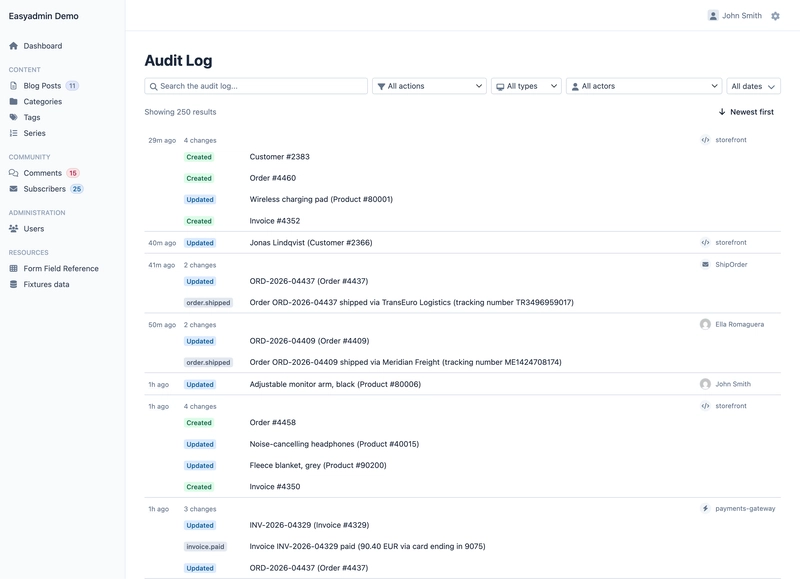Image resolution: width=800 pixels, height=579 pixels.
Task: Open Fleece blanket, grey product entry
Action: pyautogui.click(x=318, y=465)
